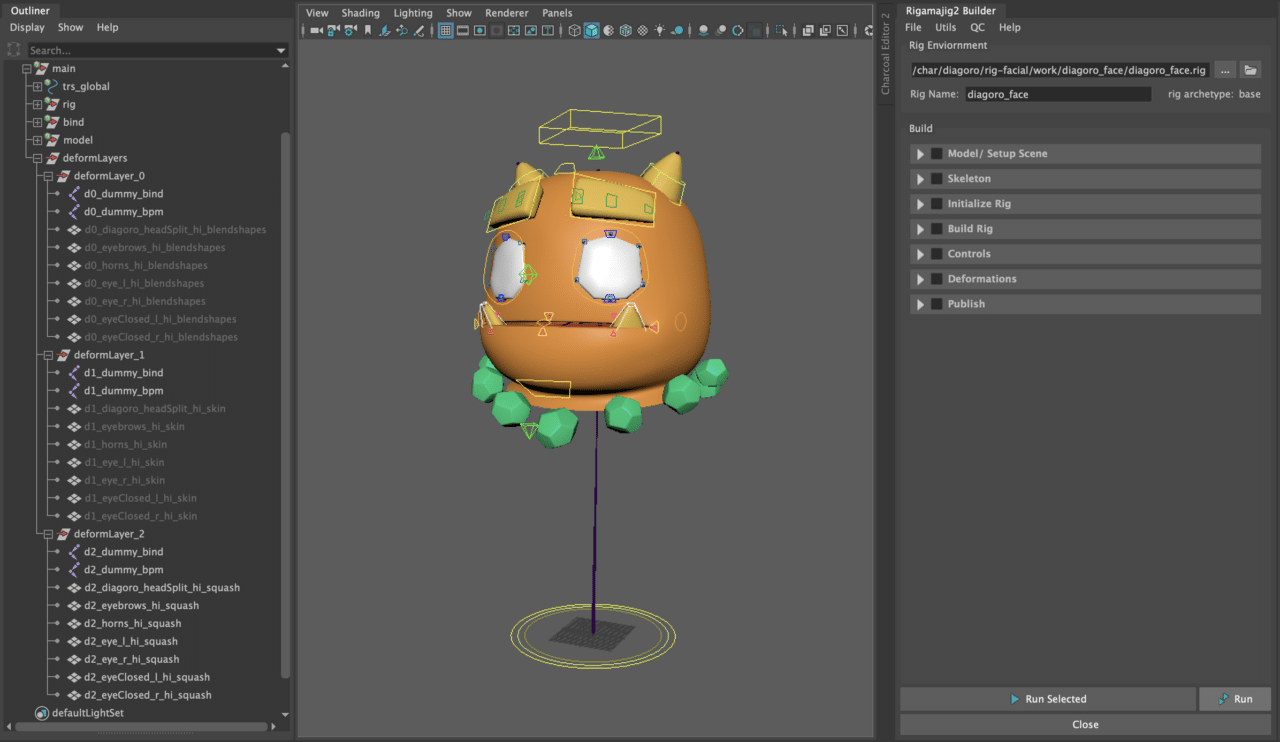Click the smooth shade all cube icon
Viewport: 1280px width, 742px height.
click(x=591, y=30)
